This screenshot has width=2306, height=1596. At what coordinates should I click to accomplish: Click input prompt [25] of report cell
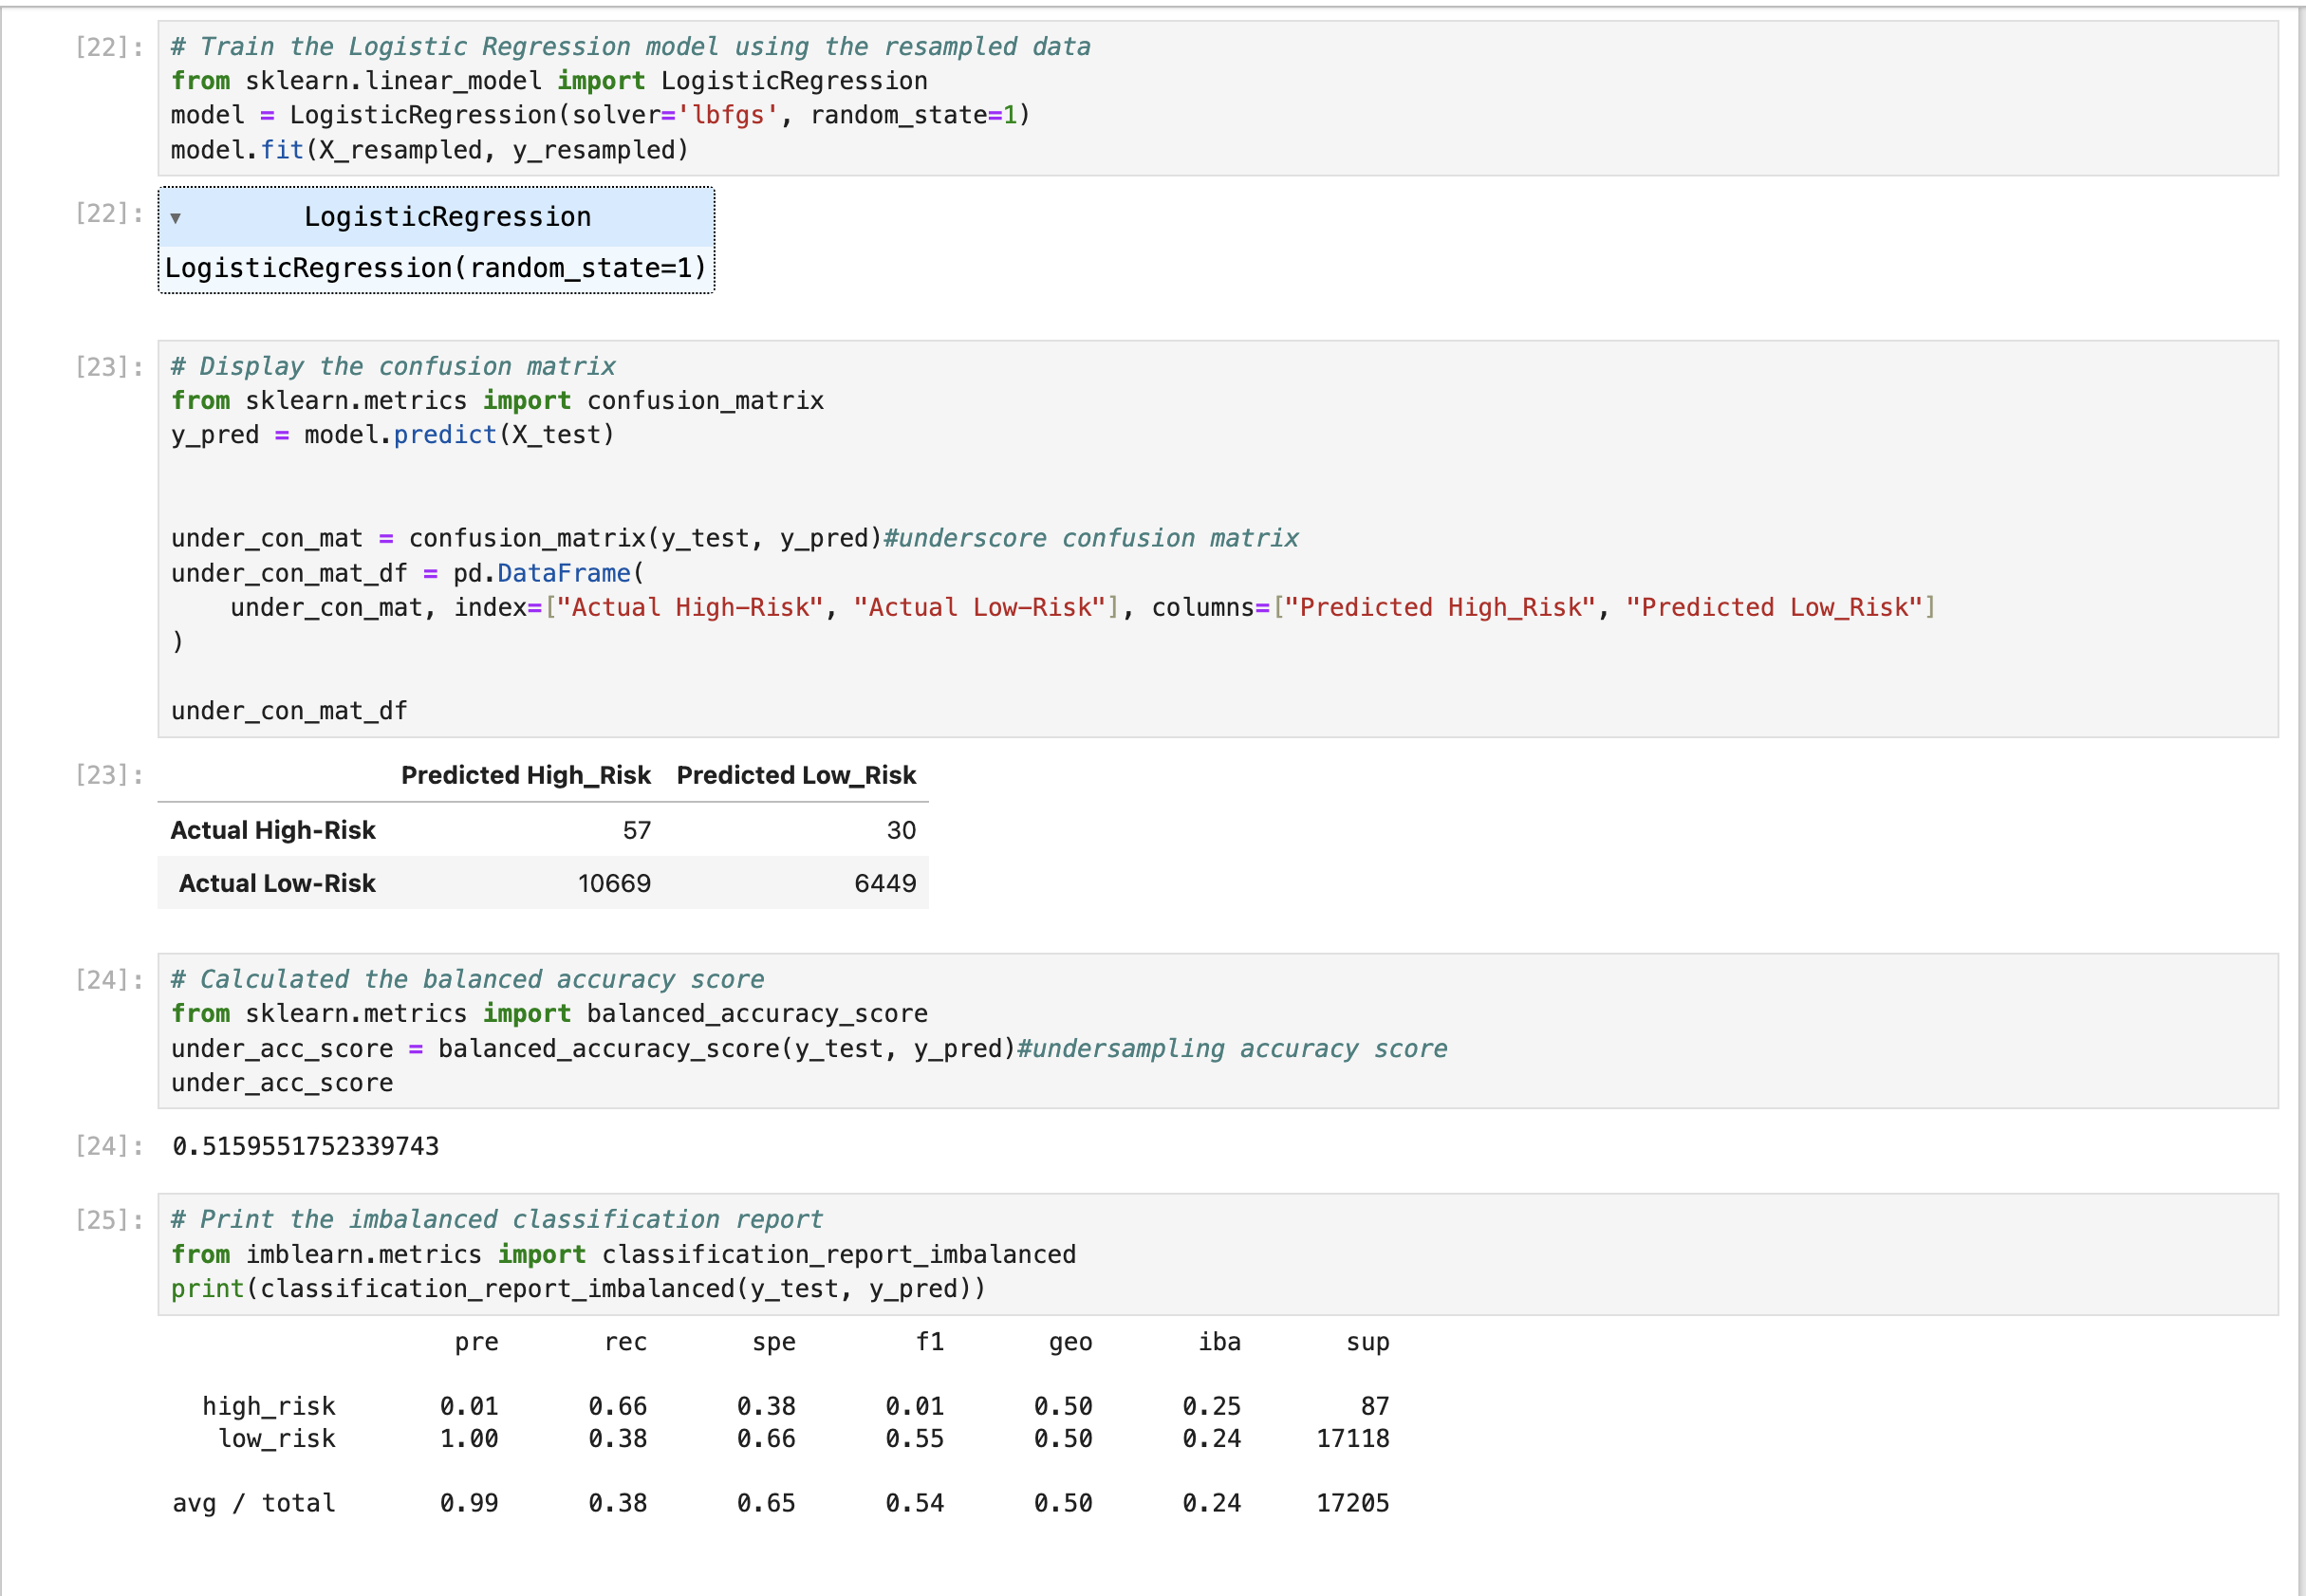(110, 1220)
